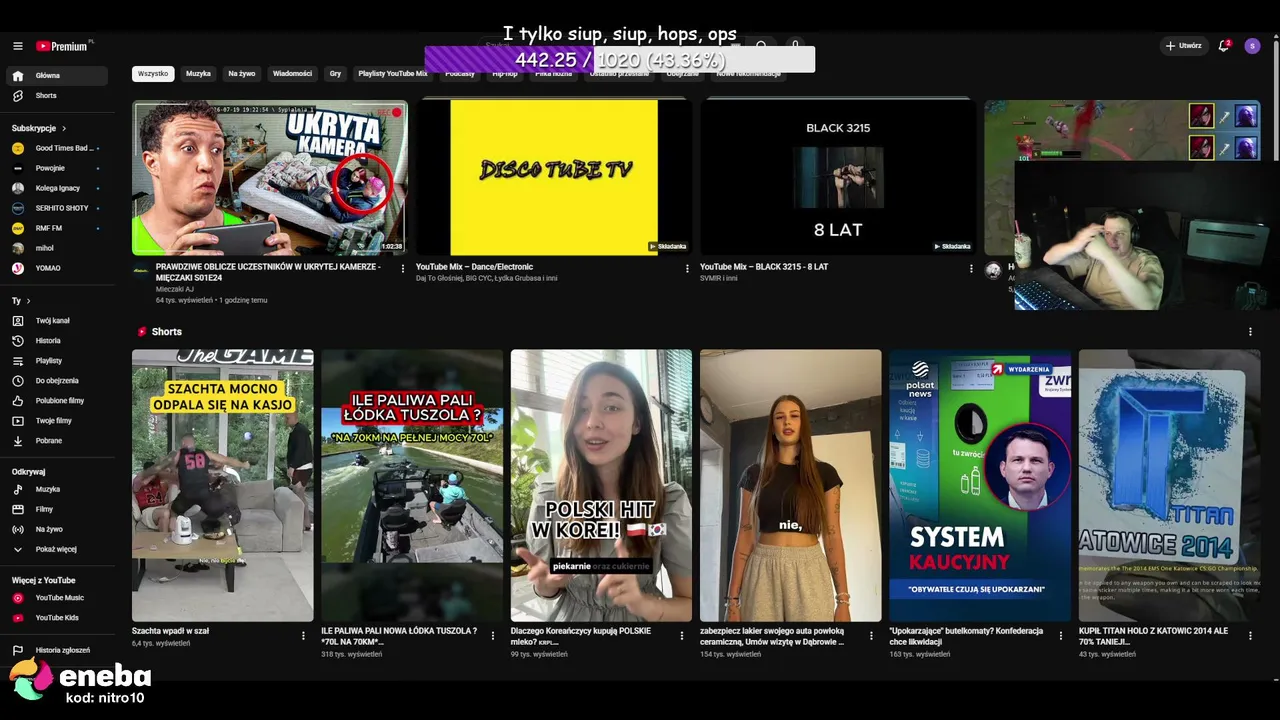This screenshot has height=720, width=1280.
Task: Open Good Times Bad channel subscription
Action: click(x=58, y=148)
